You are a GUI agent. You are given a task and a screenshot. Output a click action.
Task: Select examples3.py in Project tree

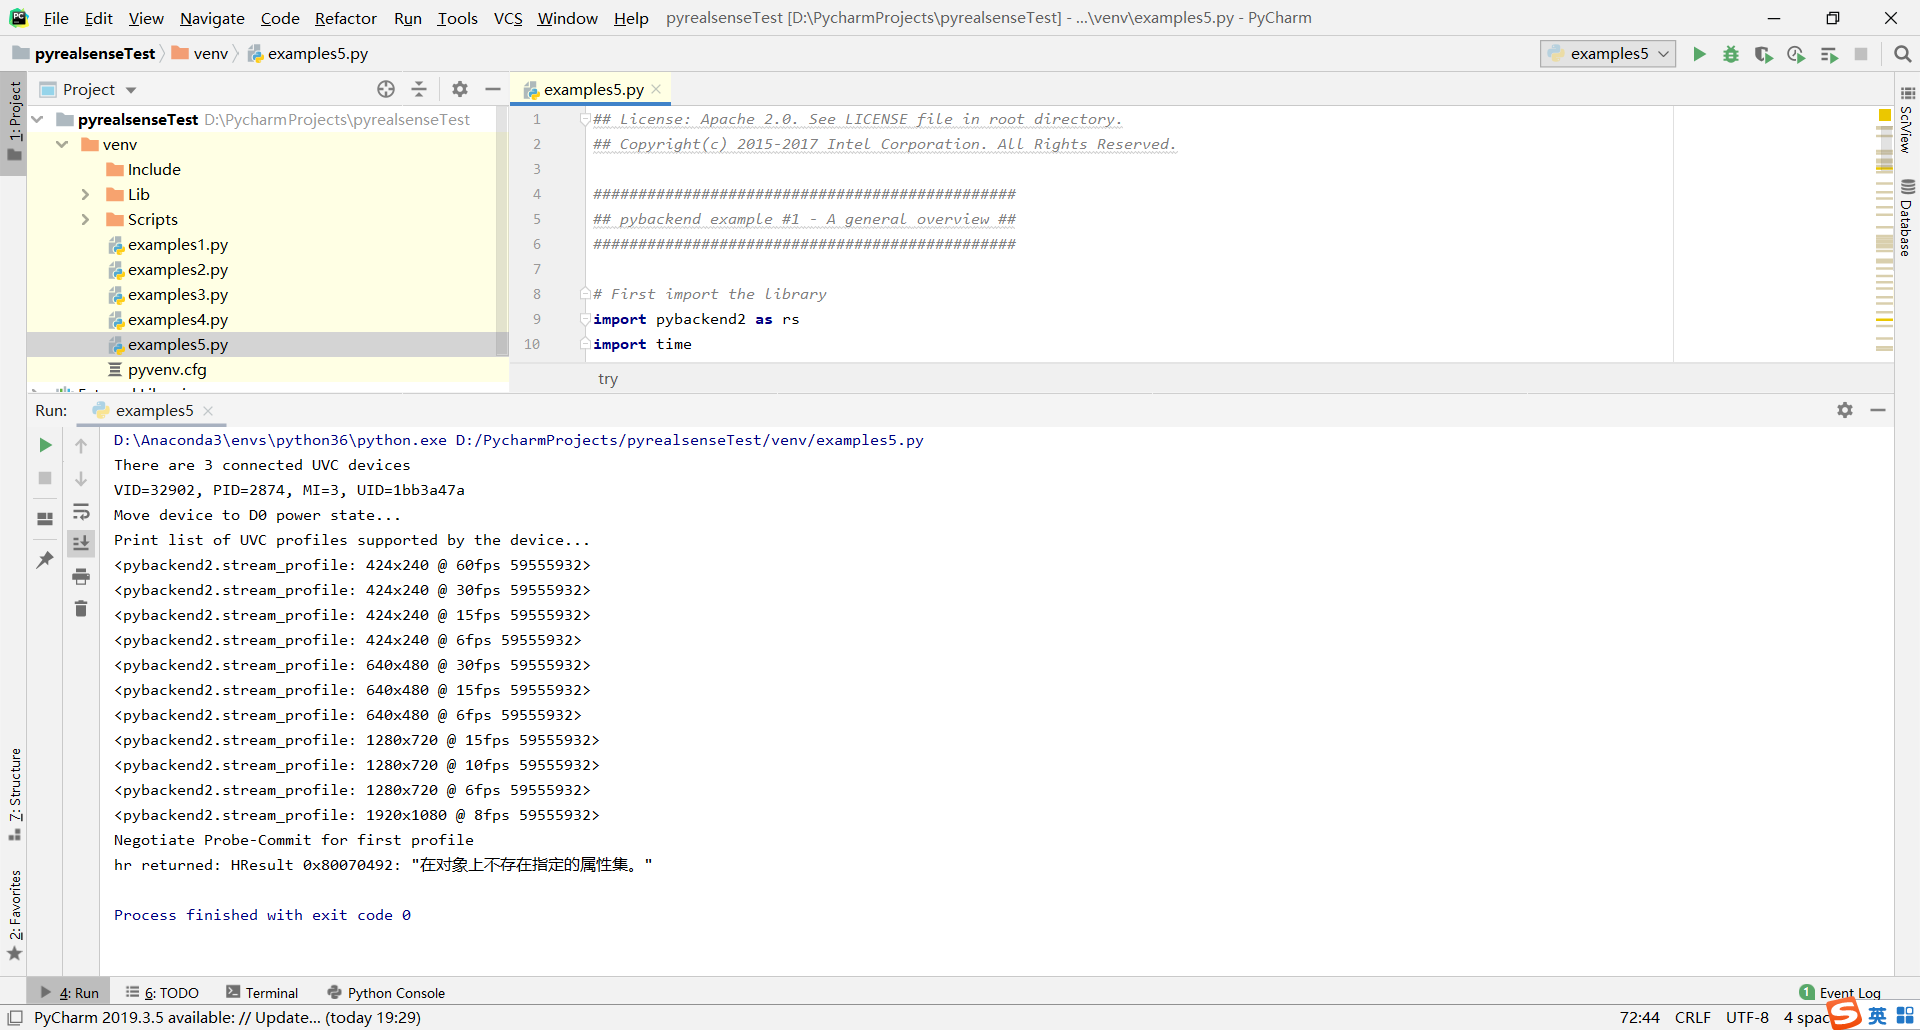click(177, 294)
